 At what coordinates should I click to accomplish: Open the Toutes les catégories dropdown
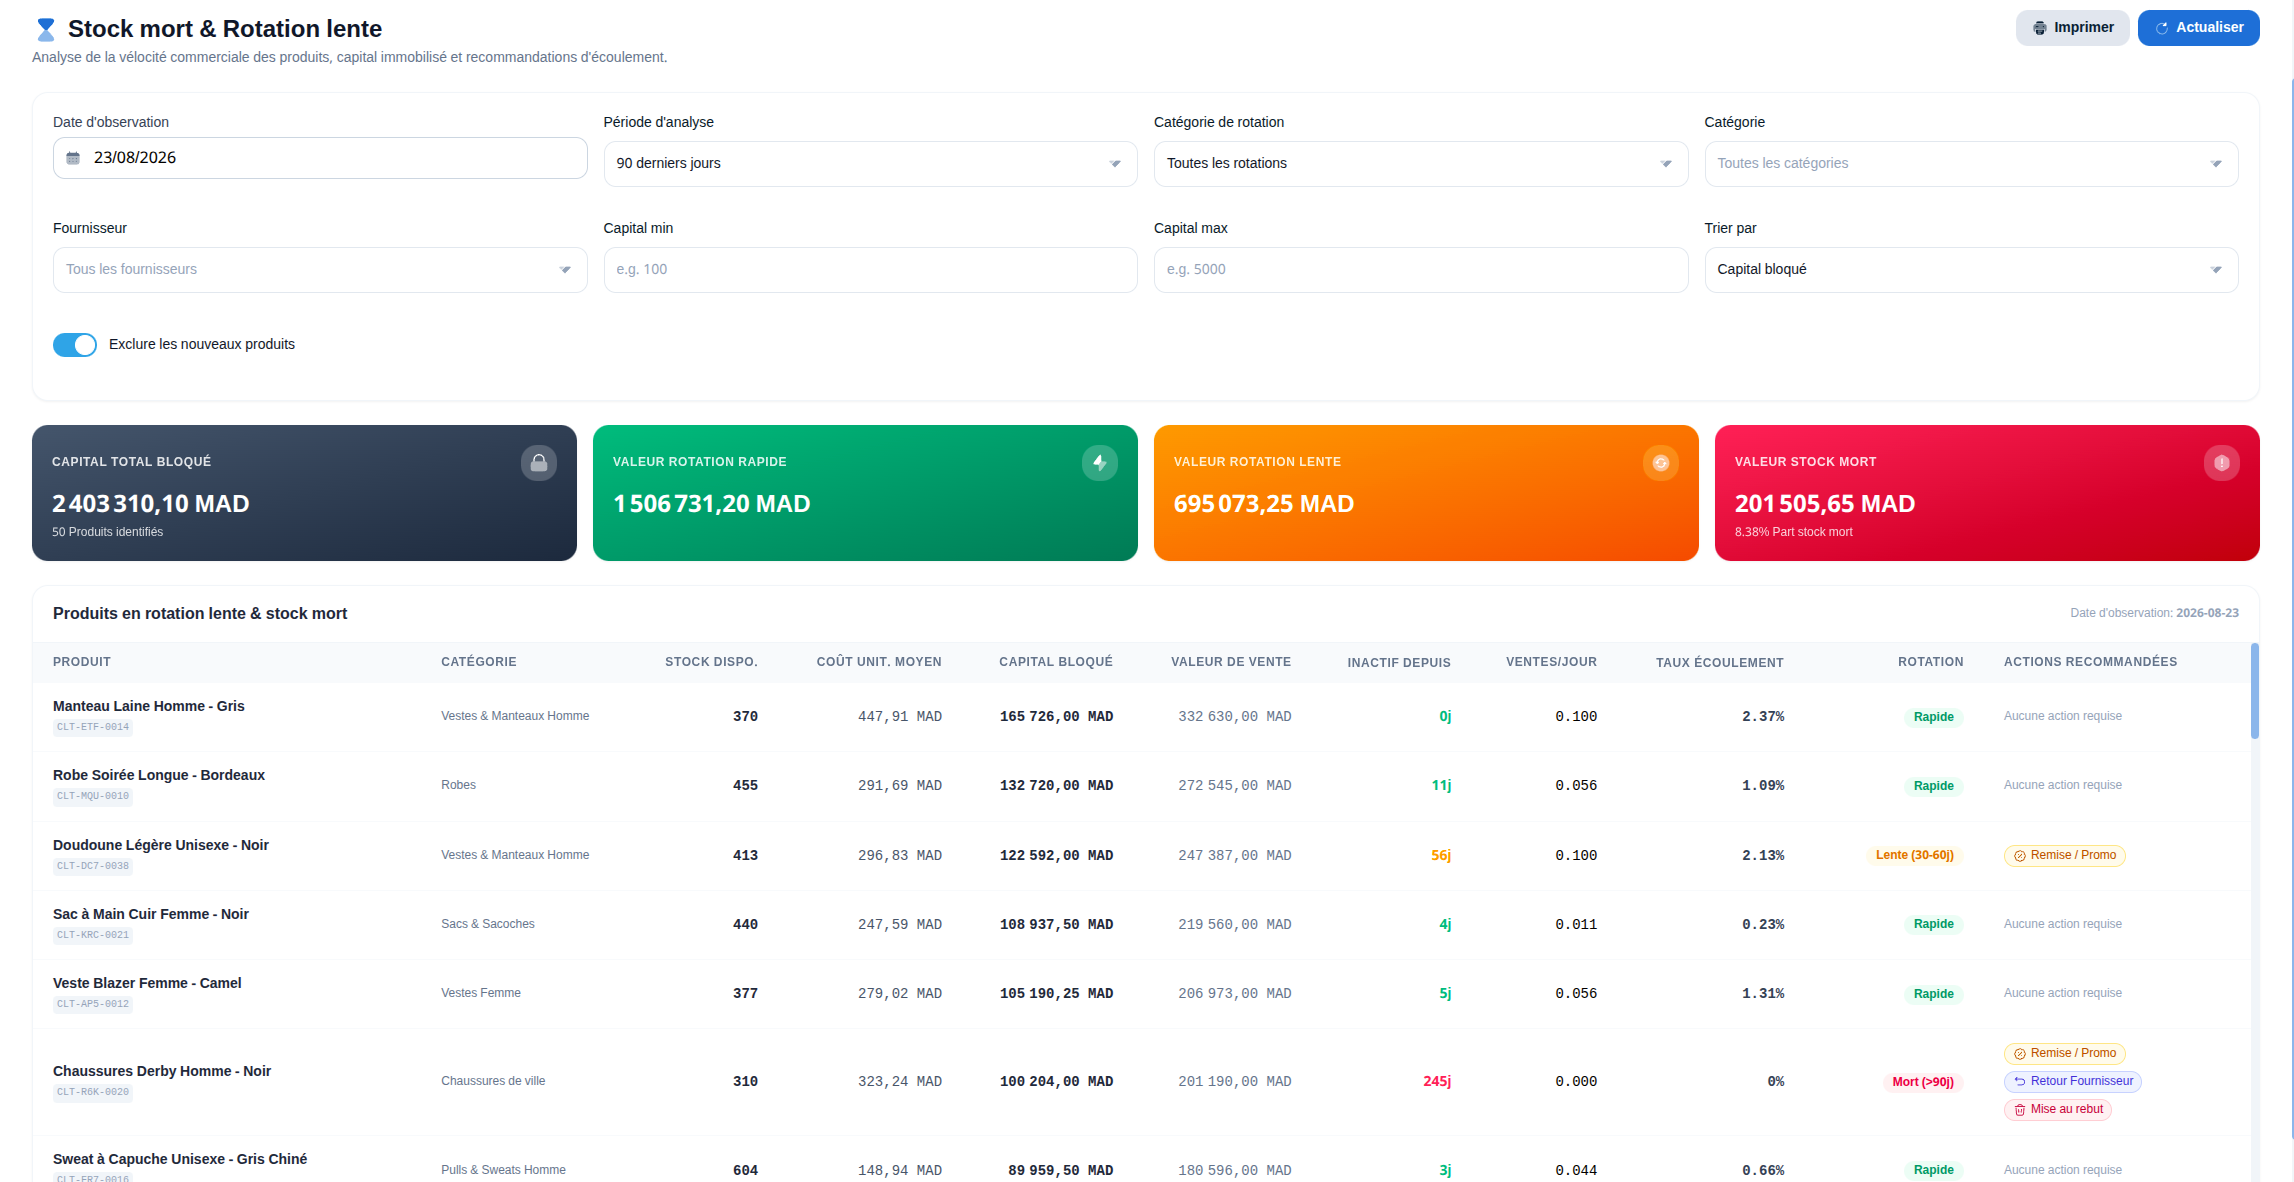pyautogui.click(x=1971, y=164)
